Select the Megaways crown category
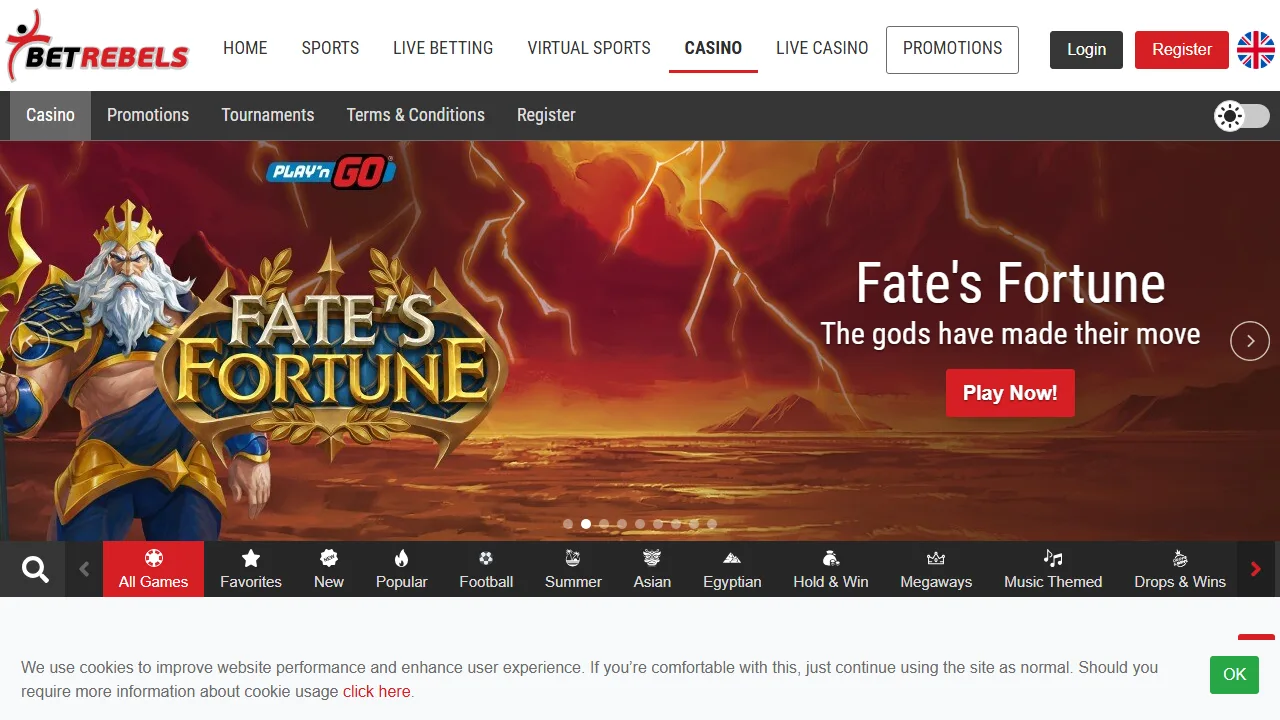The height and width of the screenshot is (720, 1280). 936,569
